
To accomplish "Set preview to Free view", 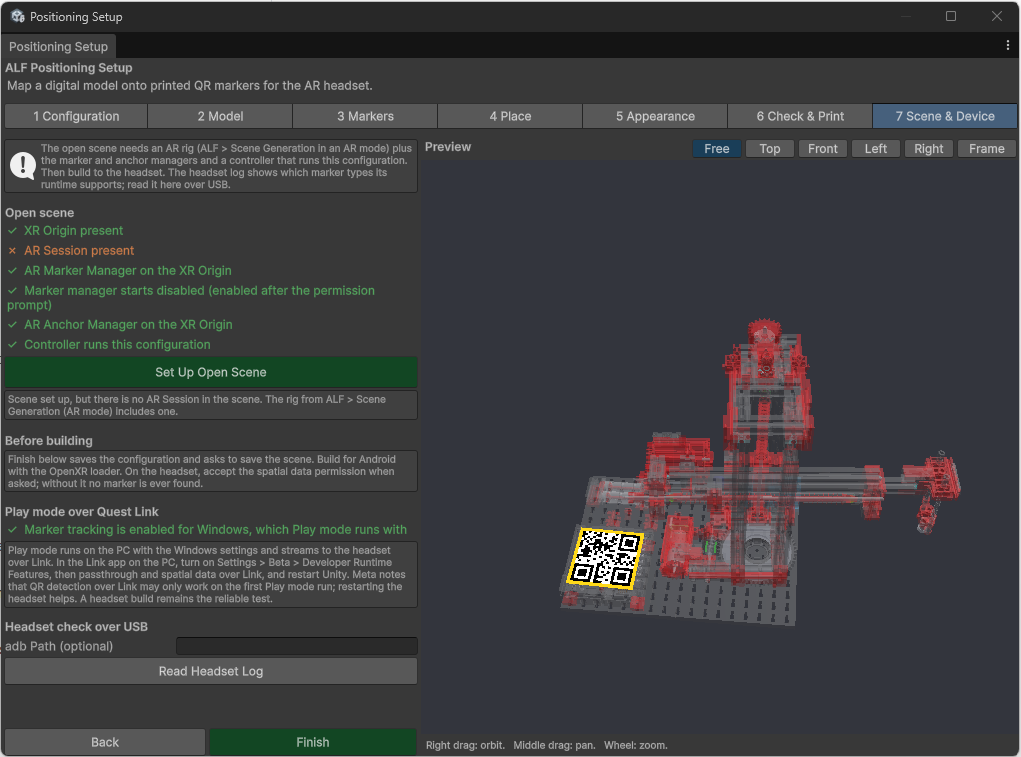I will 716,148.
